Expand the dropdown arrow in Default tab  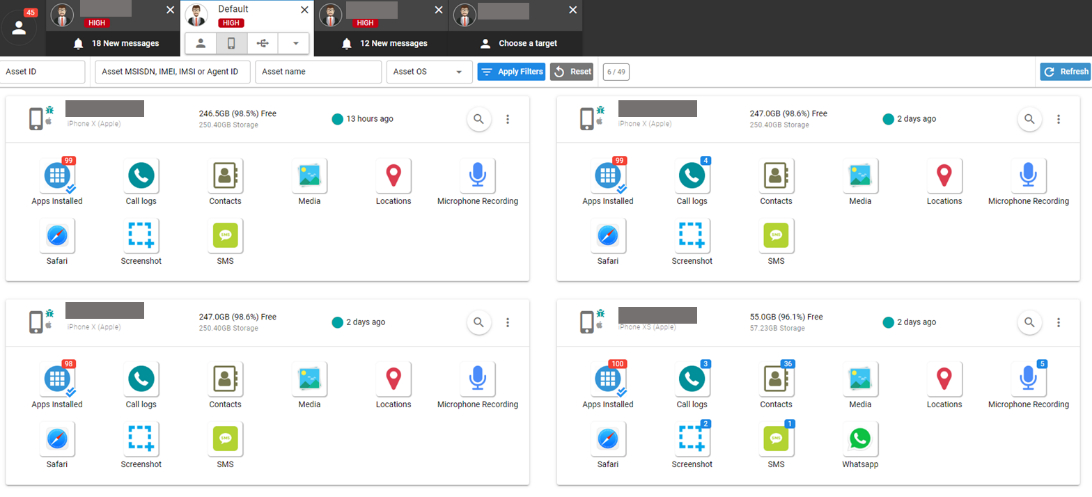point(294,43)
